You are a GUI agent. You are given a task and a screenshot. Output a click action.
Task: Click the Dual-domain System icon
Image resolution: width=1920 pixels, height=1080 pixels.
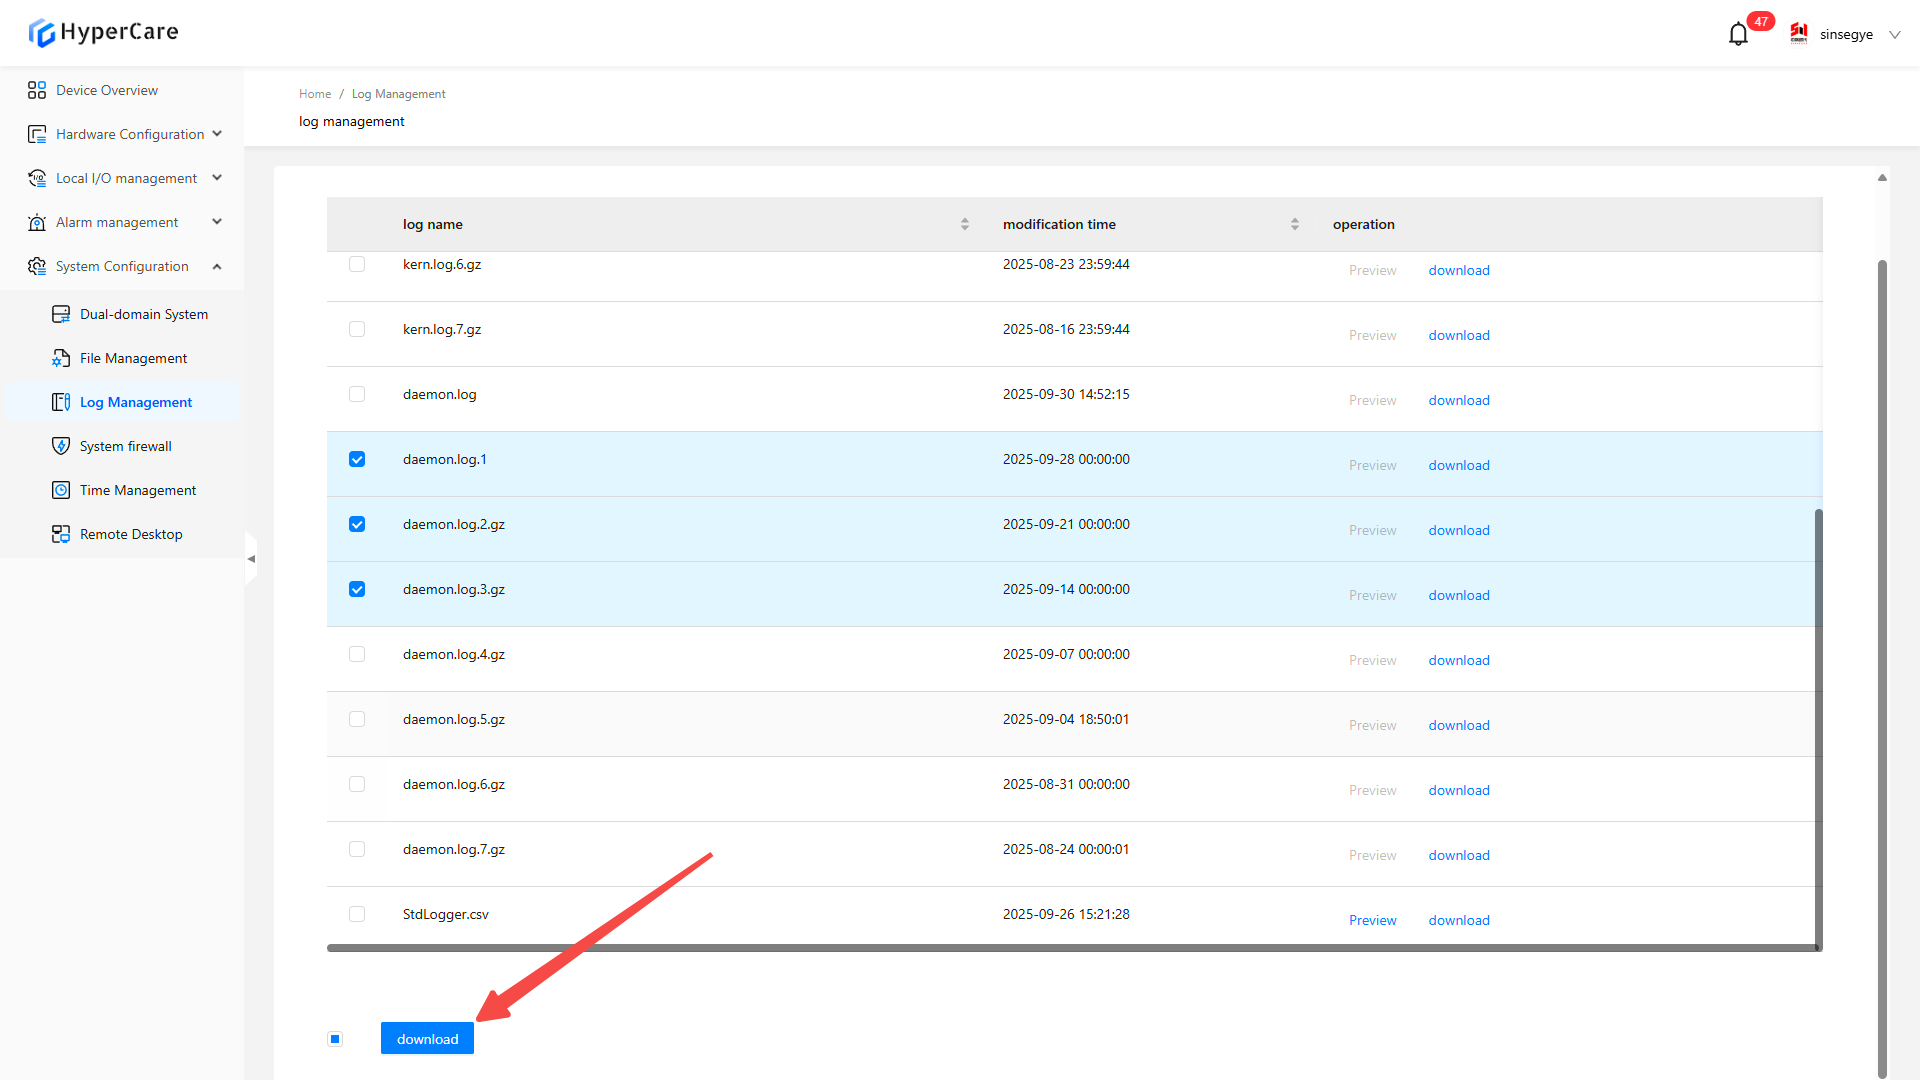tap(61, 314)
